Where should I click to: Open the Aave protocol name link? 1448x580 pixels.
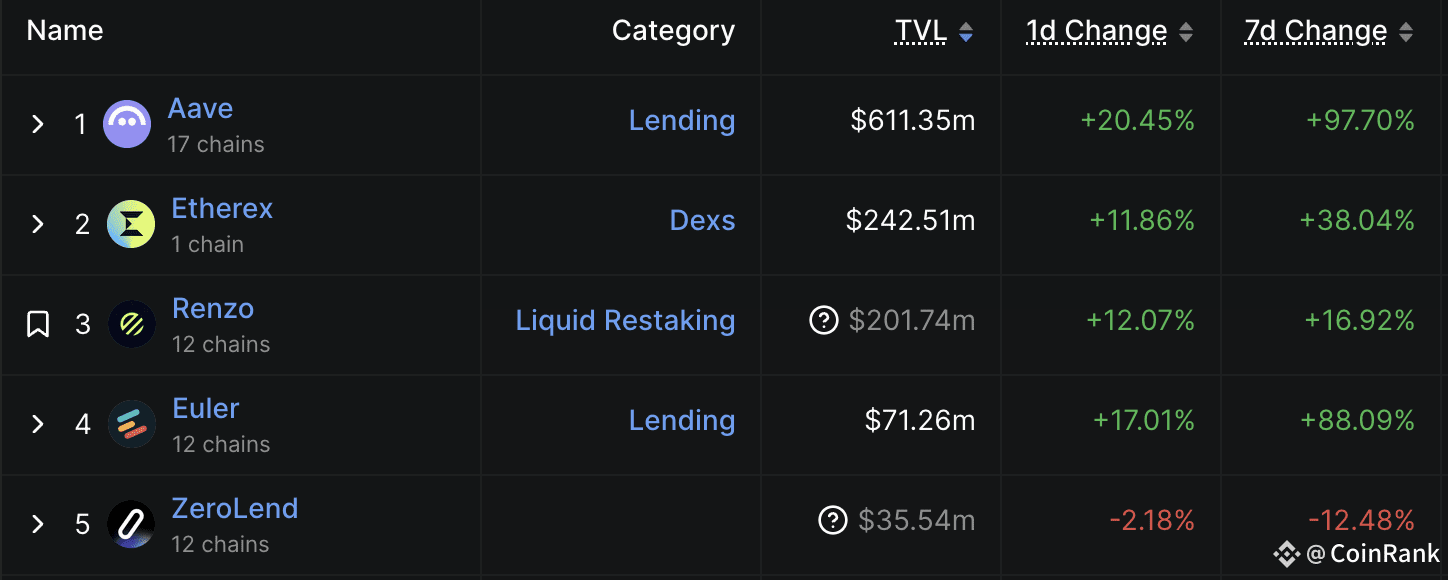tap(200, 108)
